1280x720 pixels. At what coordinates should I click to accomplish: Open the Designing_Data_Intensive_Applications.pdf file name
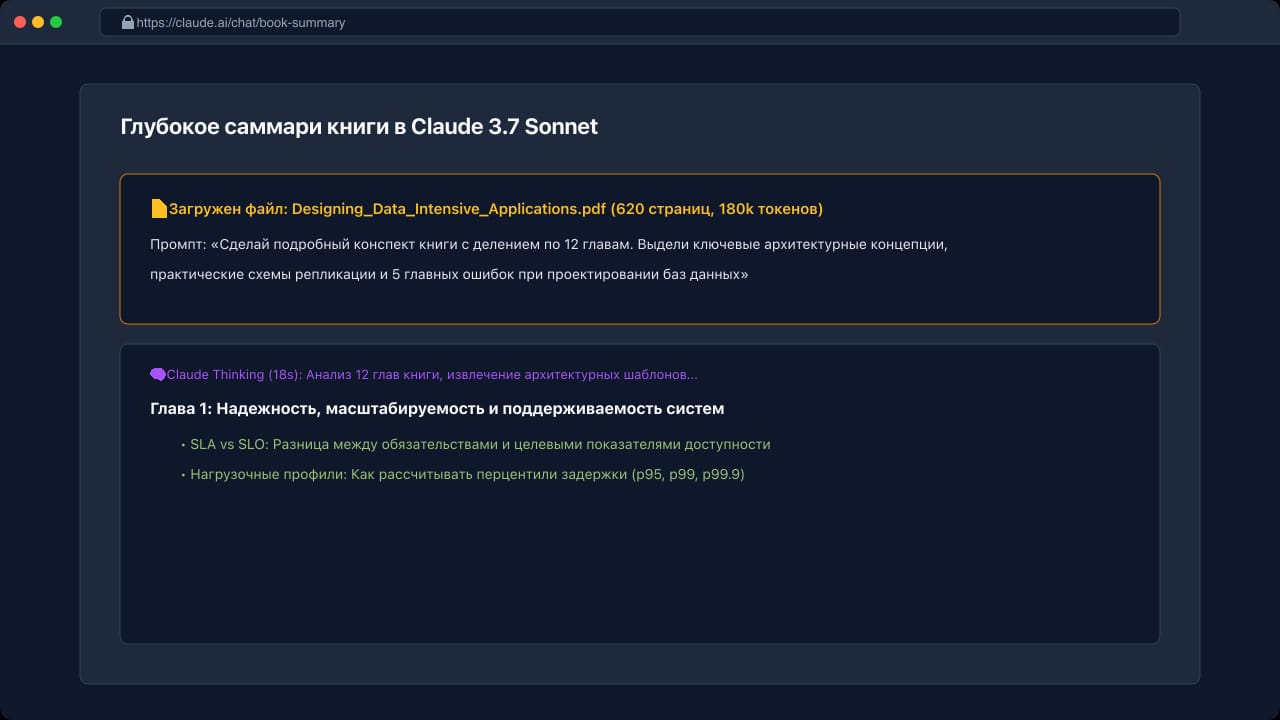[448, 209]
